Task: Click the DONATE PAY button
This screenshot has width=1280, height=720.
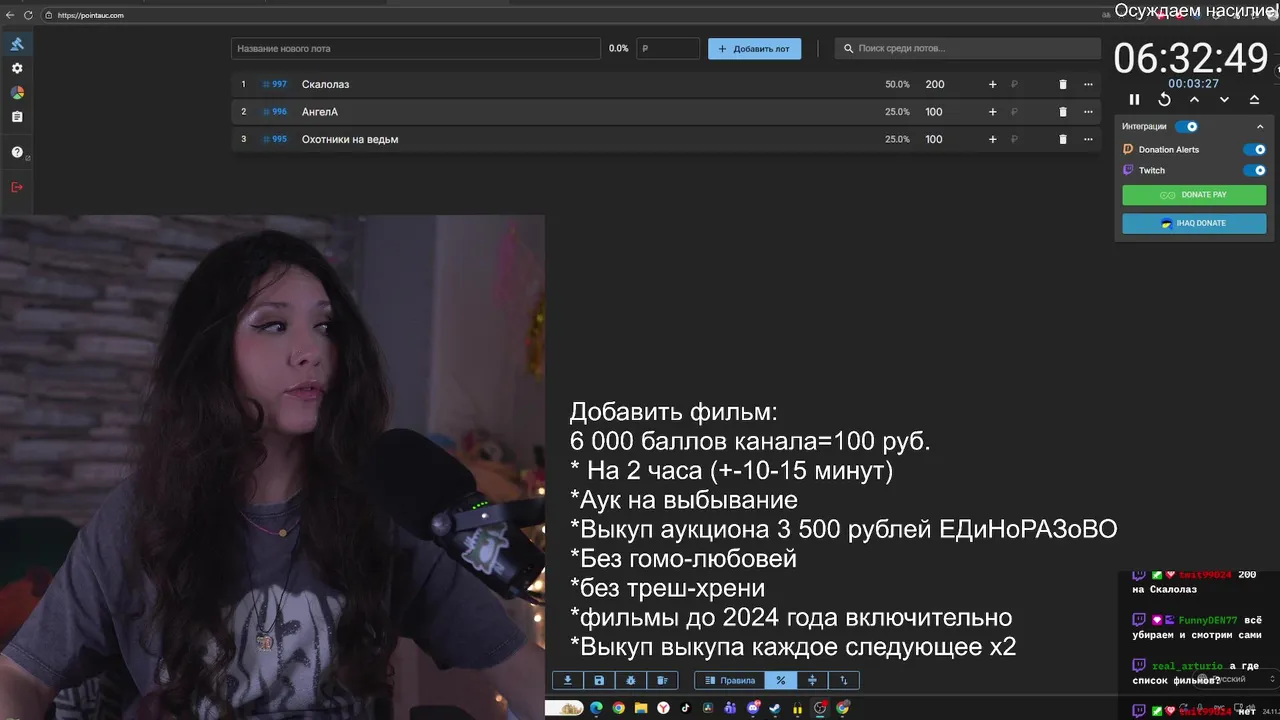Action: coord(1194,195)
